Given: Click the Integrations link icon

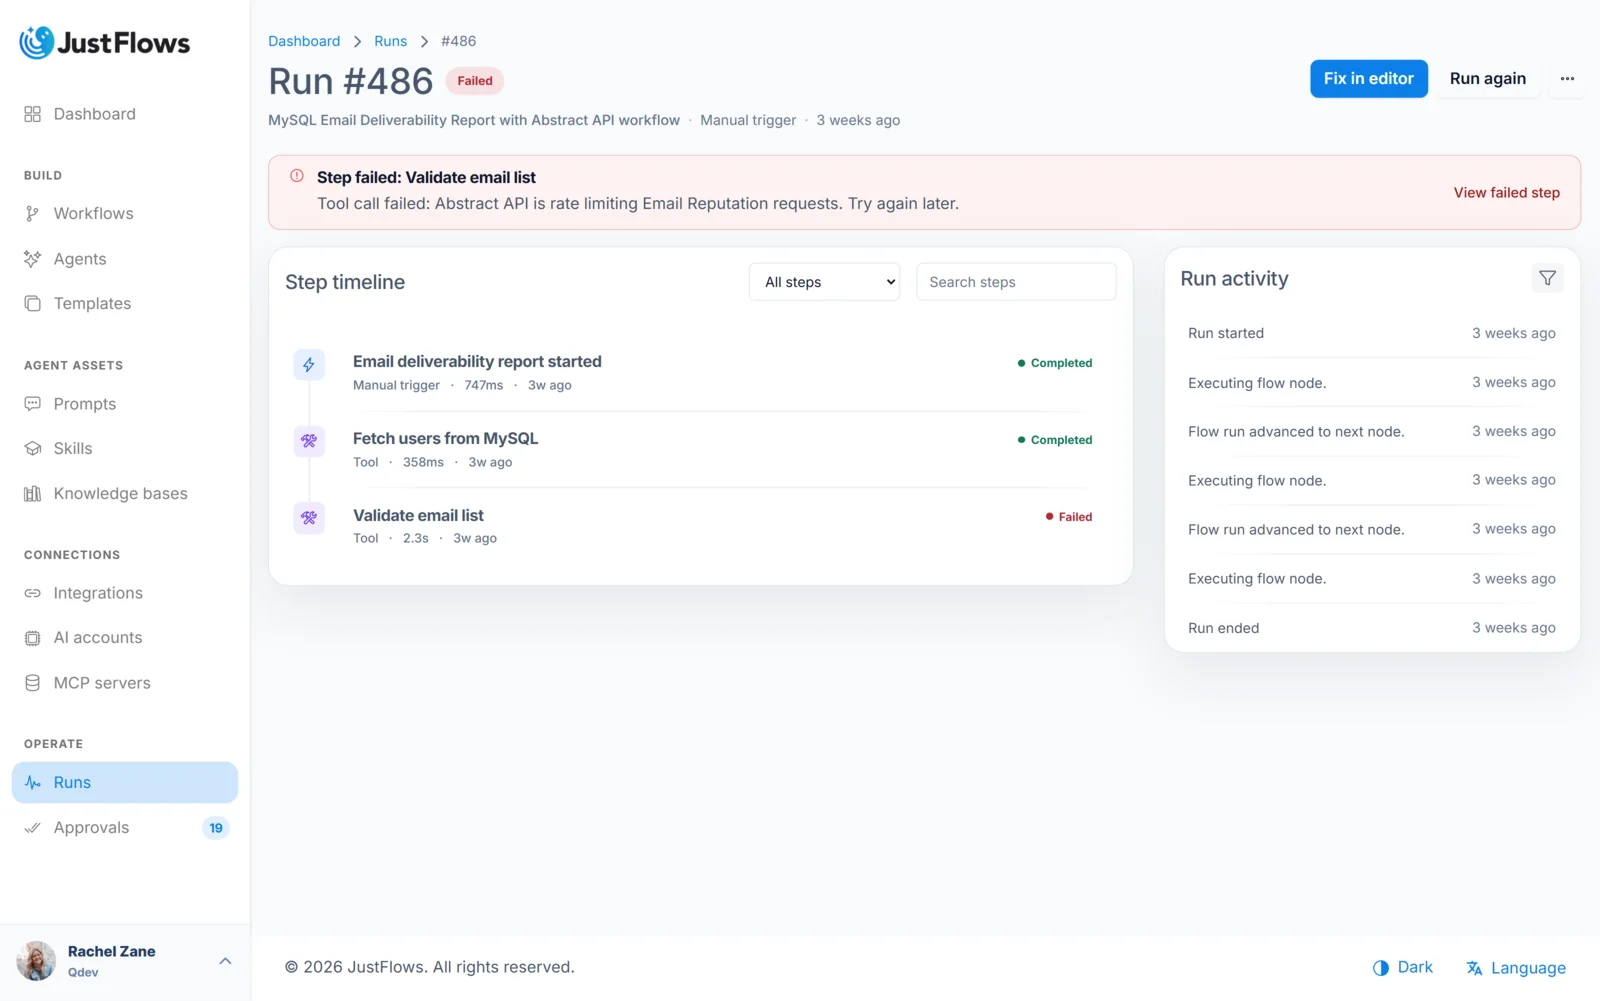Looking at the screenshot, I should [33, 593].
